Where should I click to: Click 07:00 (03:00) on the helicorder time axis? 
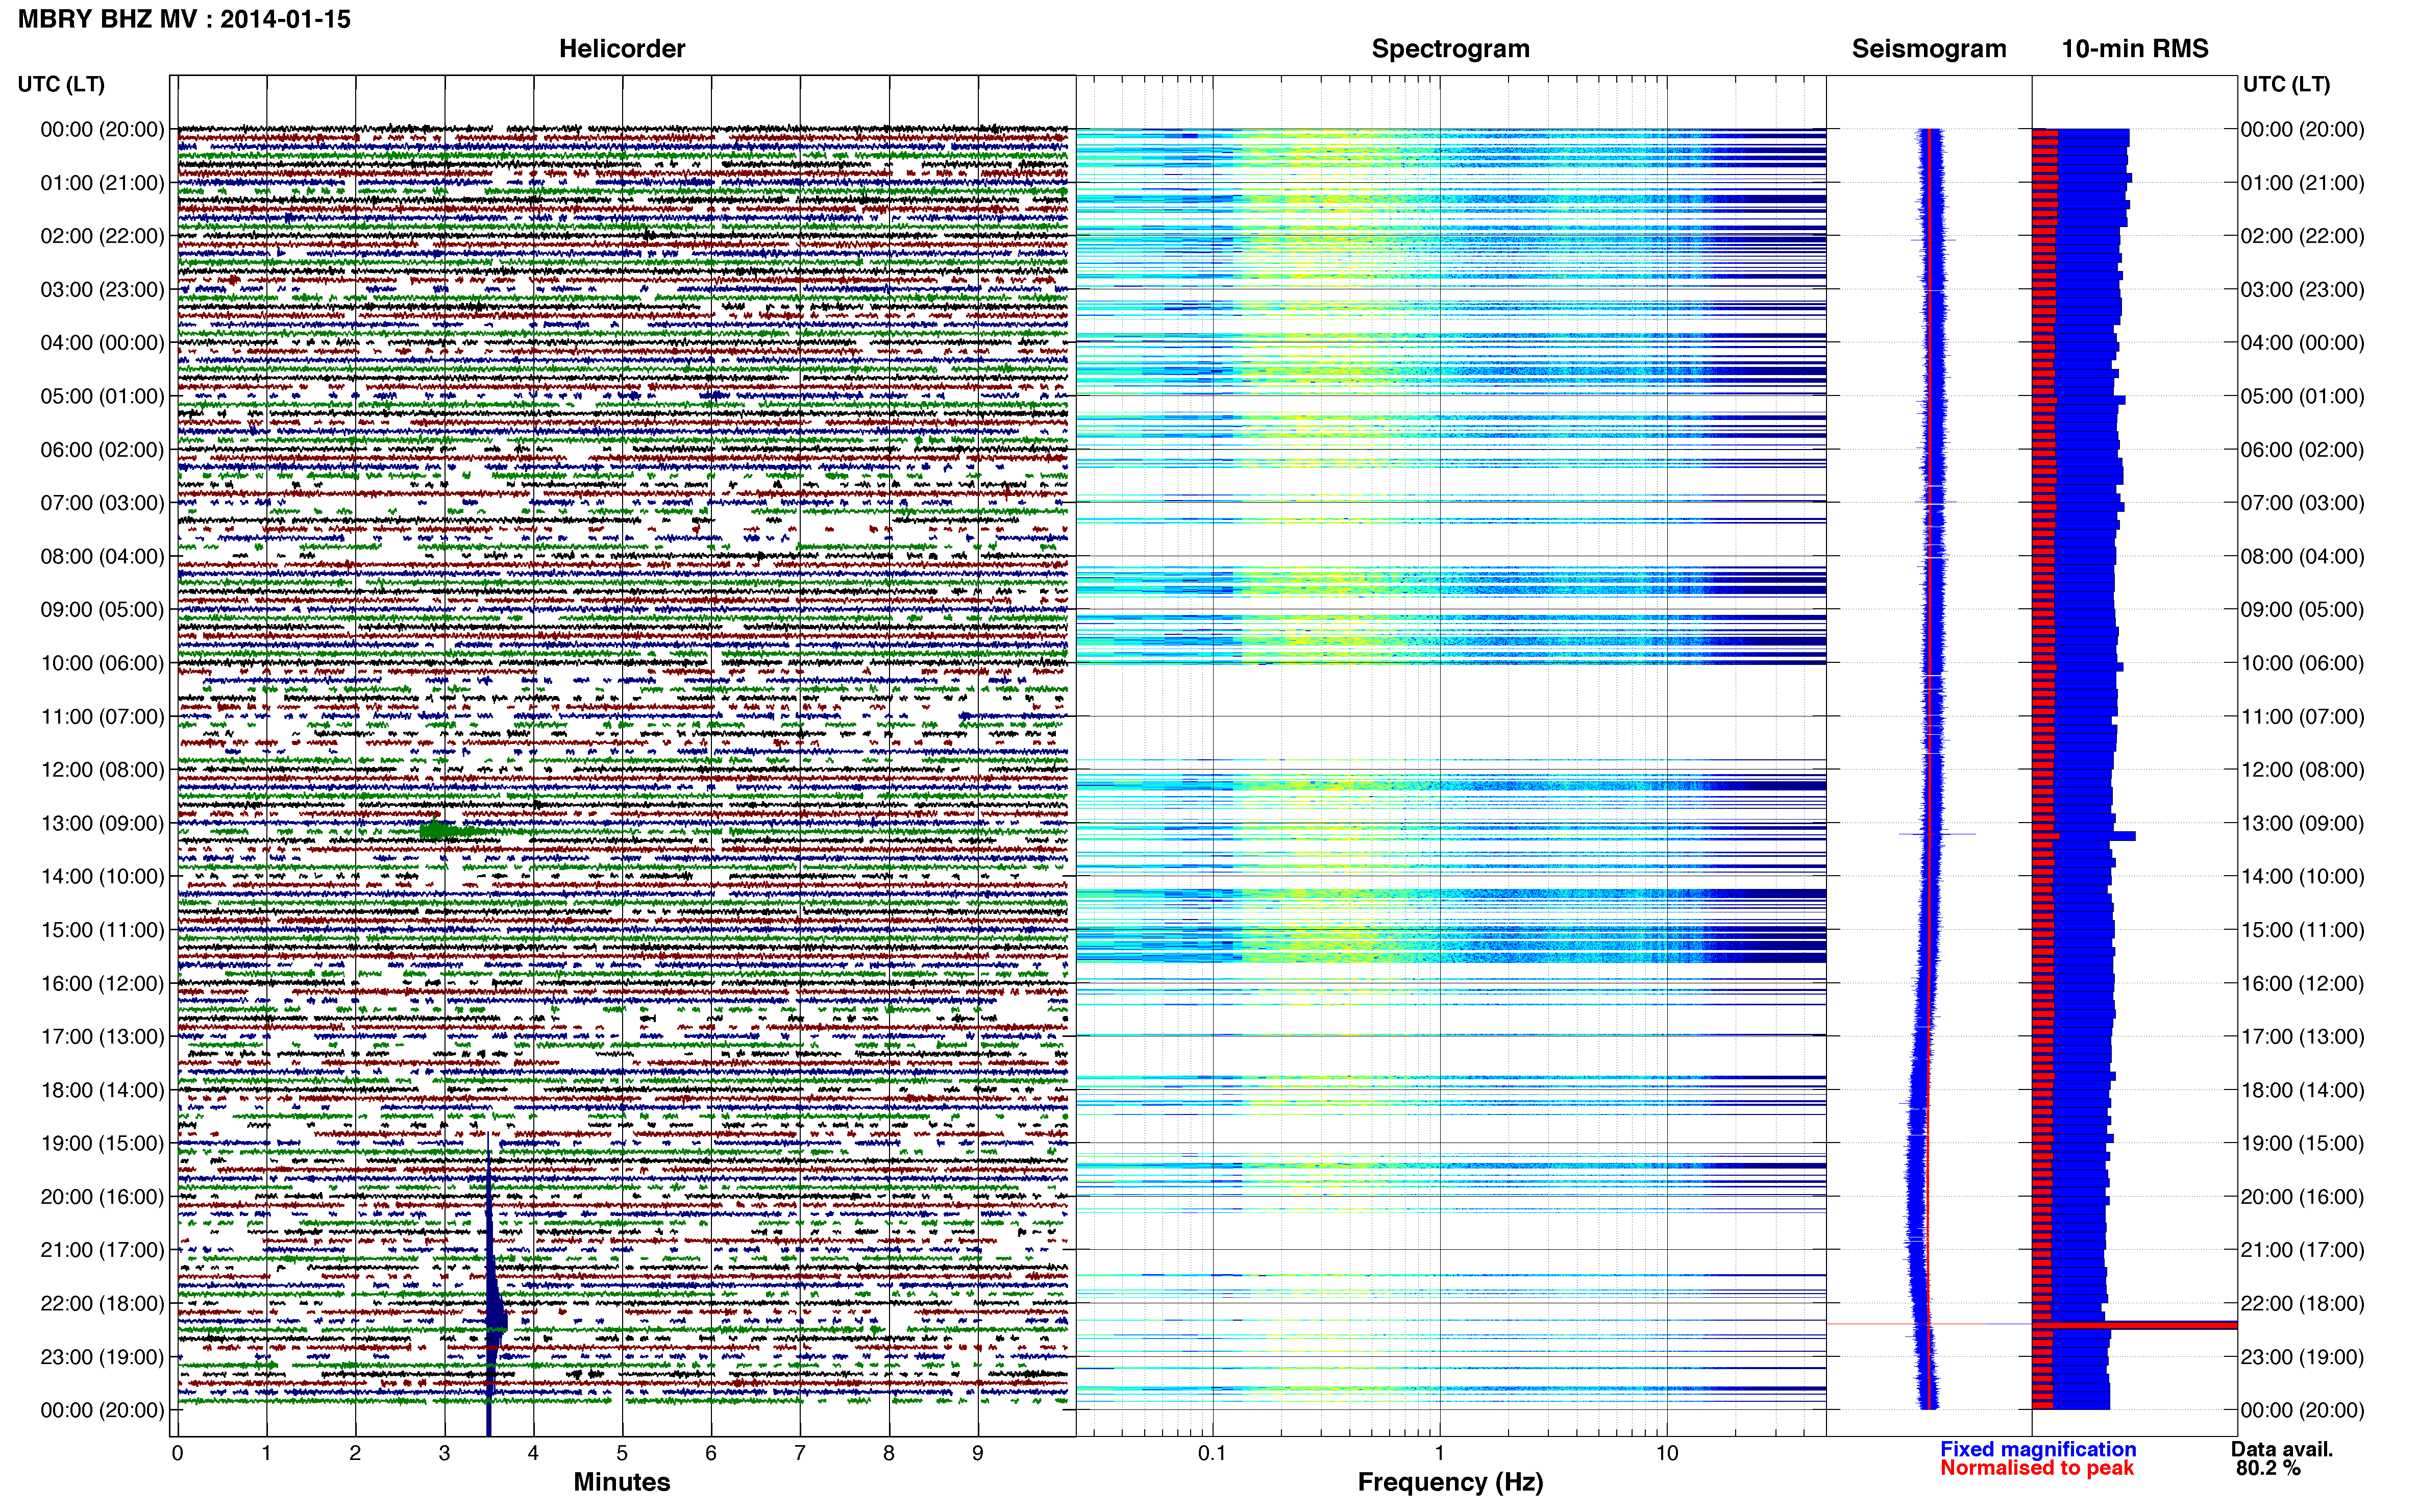click(102, 503)
